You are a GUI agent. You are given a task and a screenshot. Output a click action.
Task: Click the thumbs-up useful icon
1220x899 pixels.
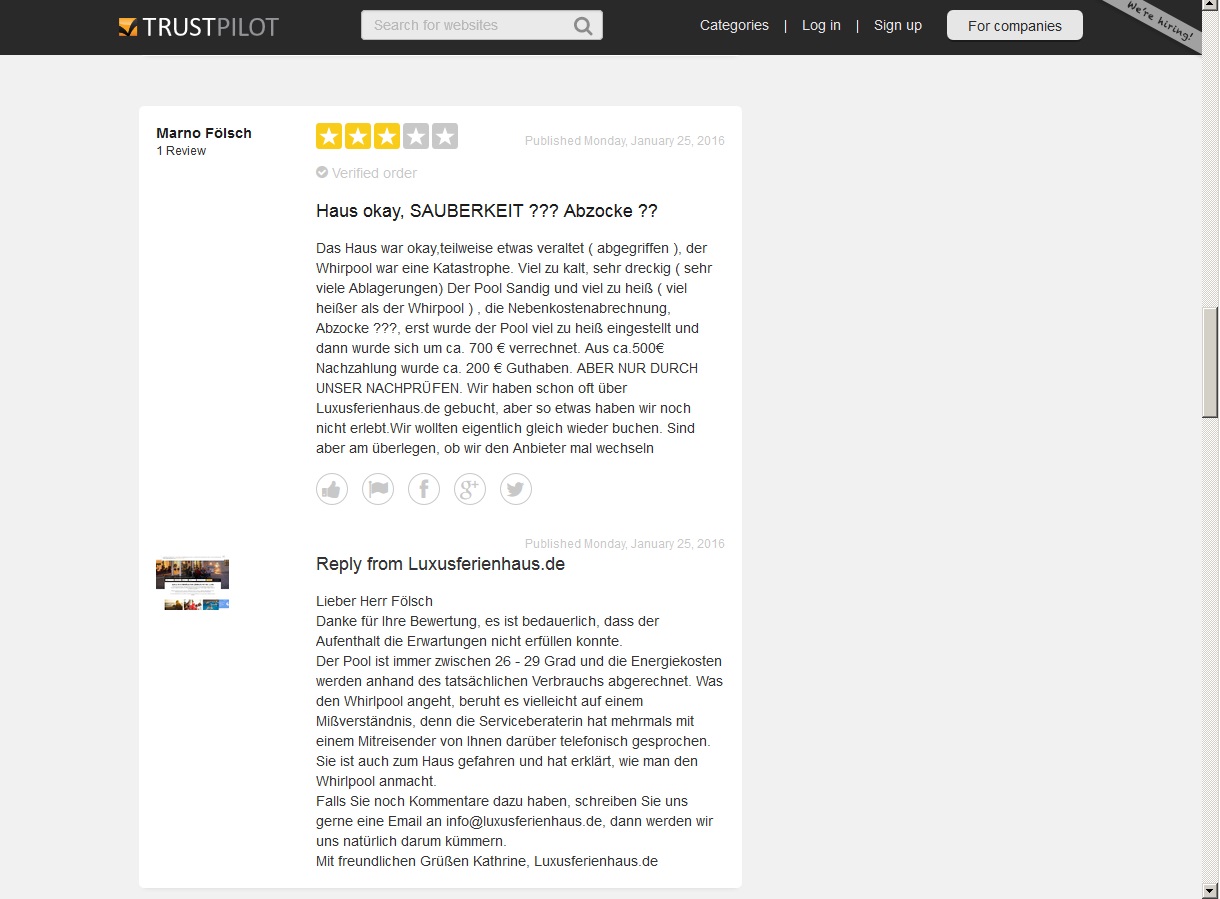point(332,489)
